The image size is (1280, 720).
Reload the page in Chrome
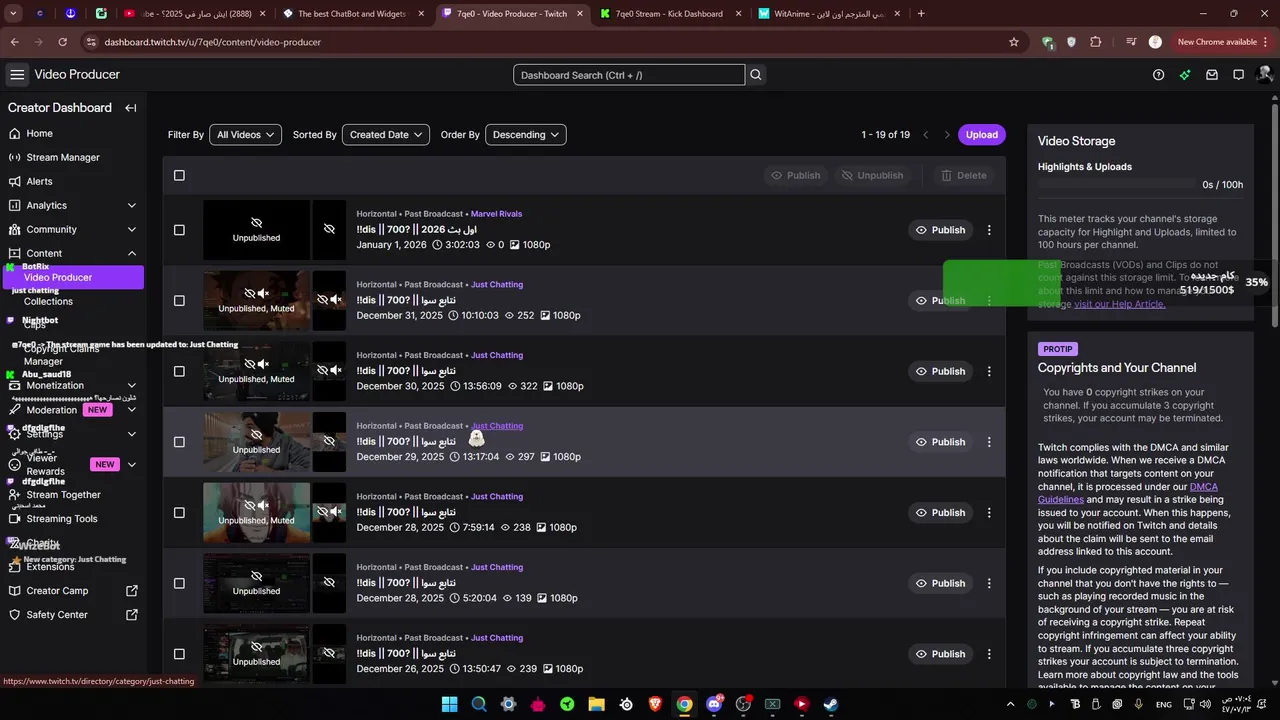[x=62, y=42]
